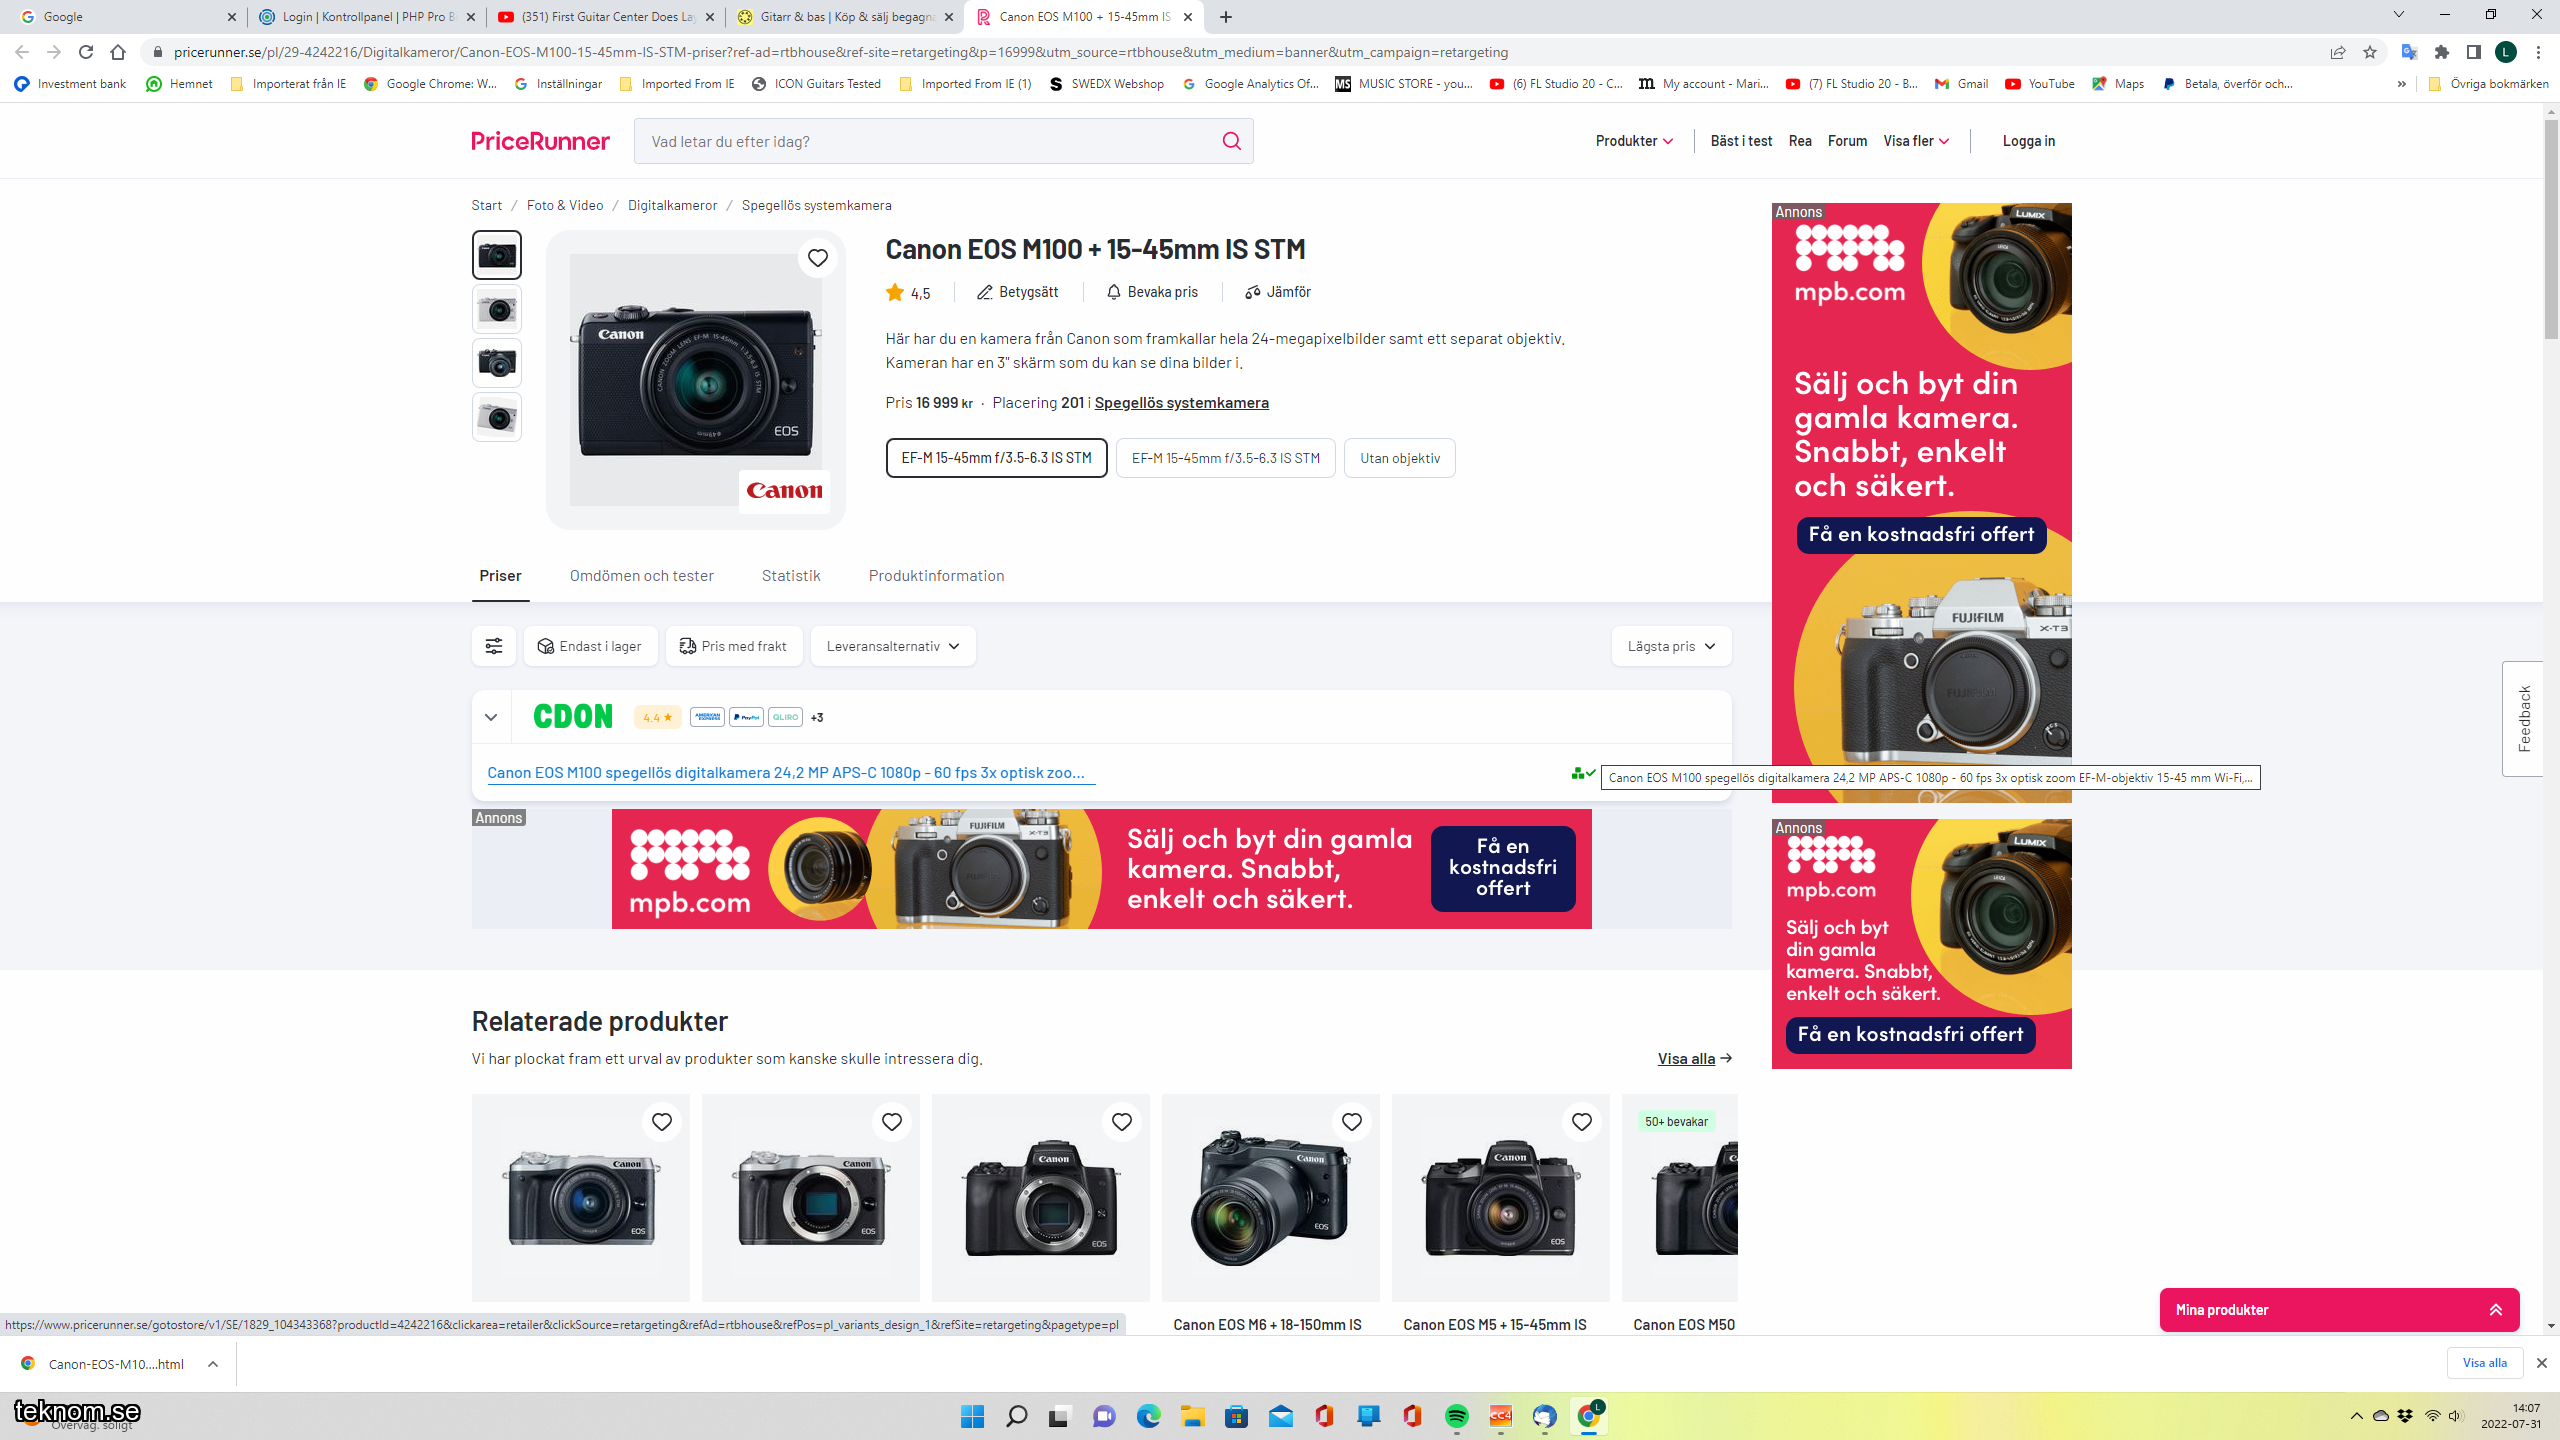Select the selected EF-M 15-45mm variant button
Image resolution: width=2560 pixels, height=1440 pixels.
click(996, 458)
